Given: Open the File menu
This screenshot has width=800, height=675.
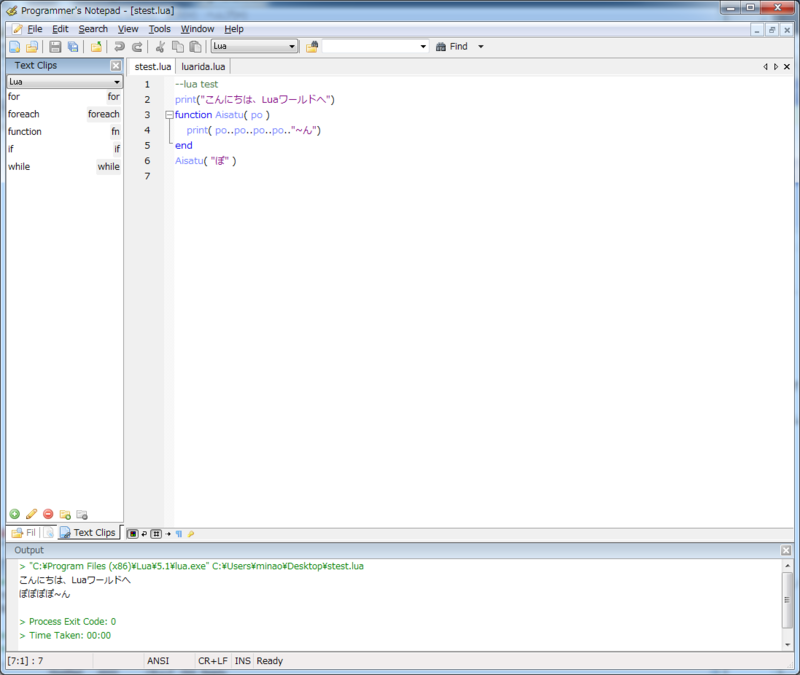Looking at the screenshot, I should point(35,29).
